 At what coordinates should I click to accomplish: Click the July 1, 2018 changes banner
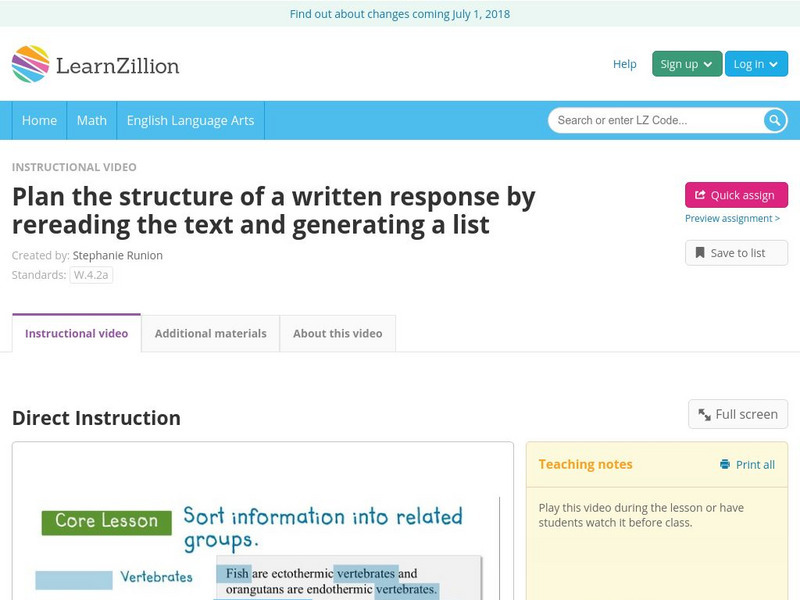click(x=400, y=14)
